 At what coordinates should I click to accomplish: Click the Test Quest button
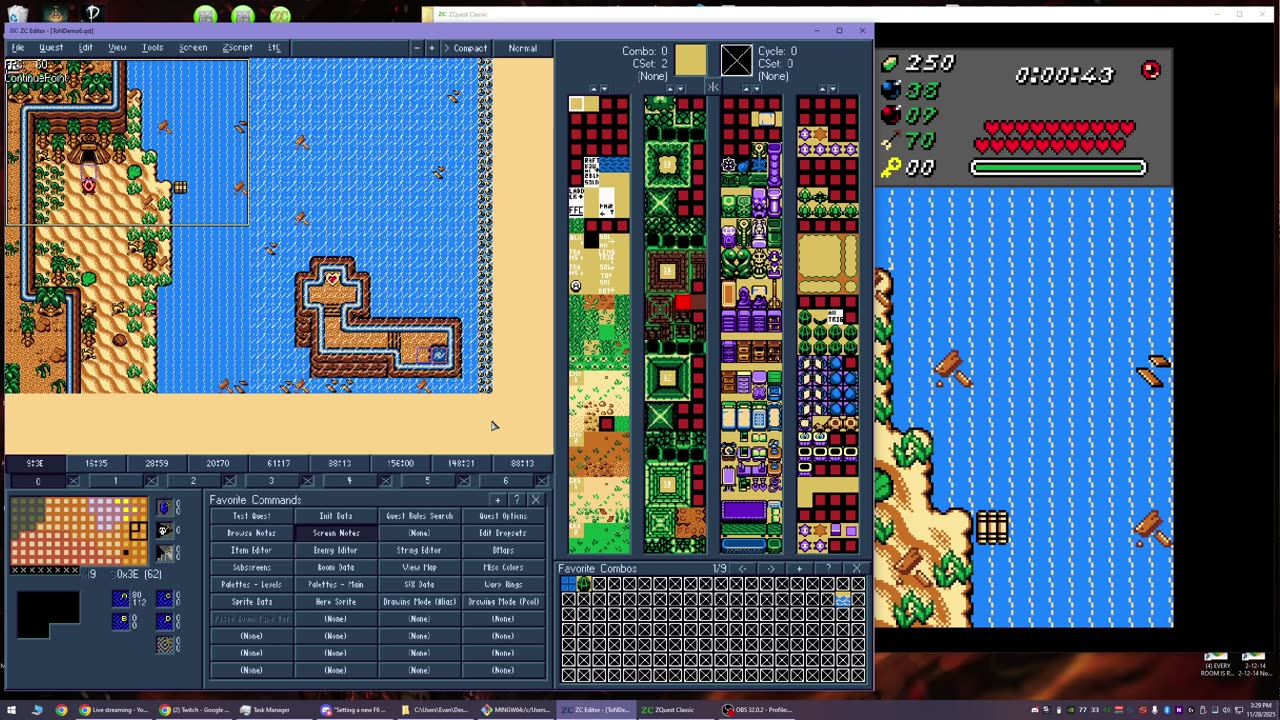[x=252, y=516]
